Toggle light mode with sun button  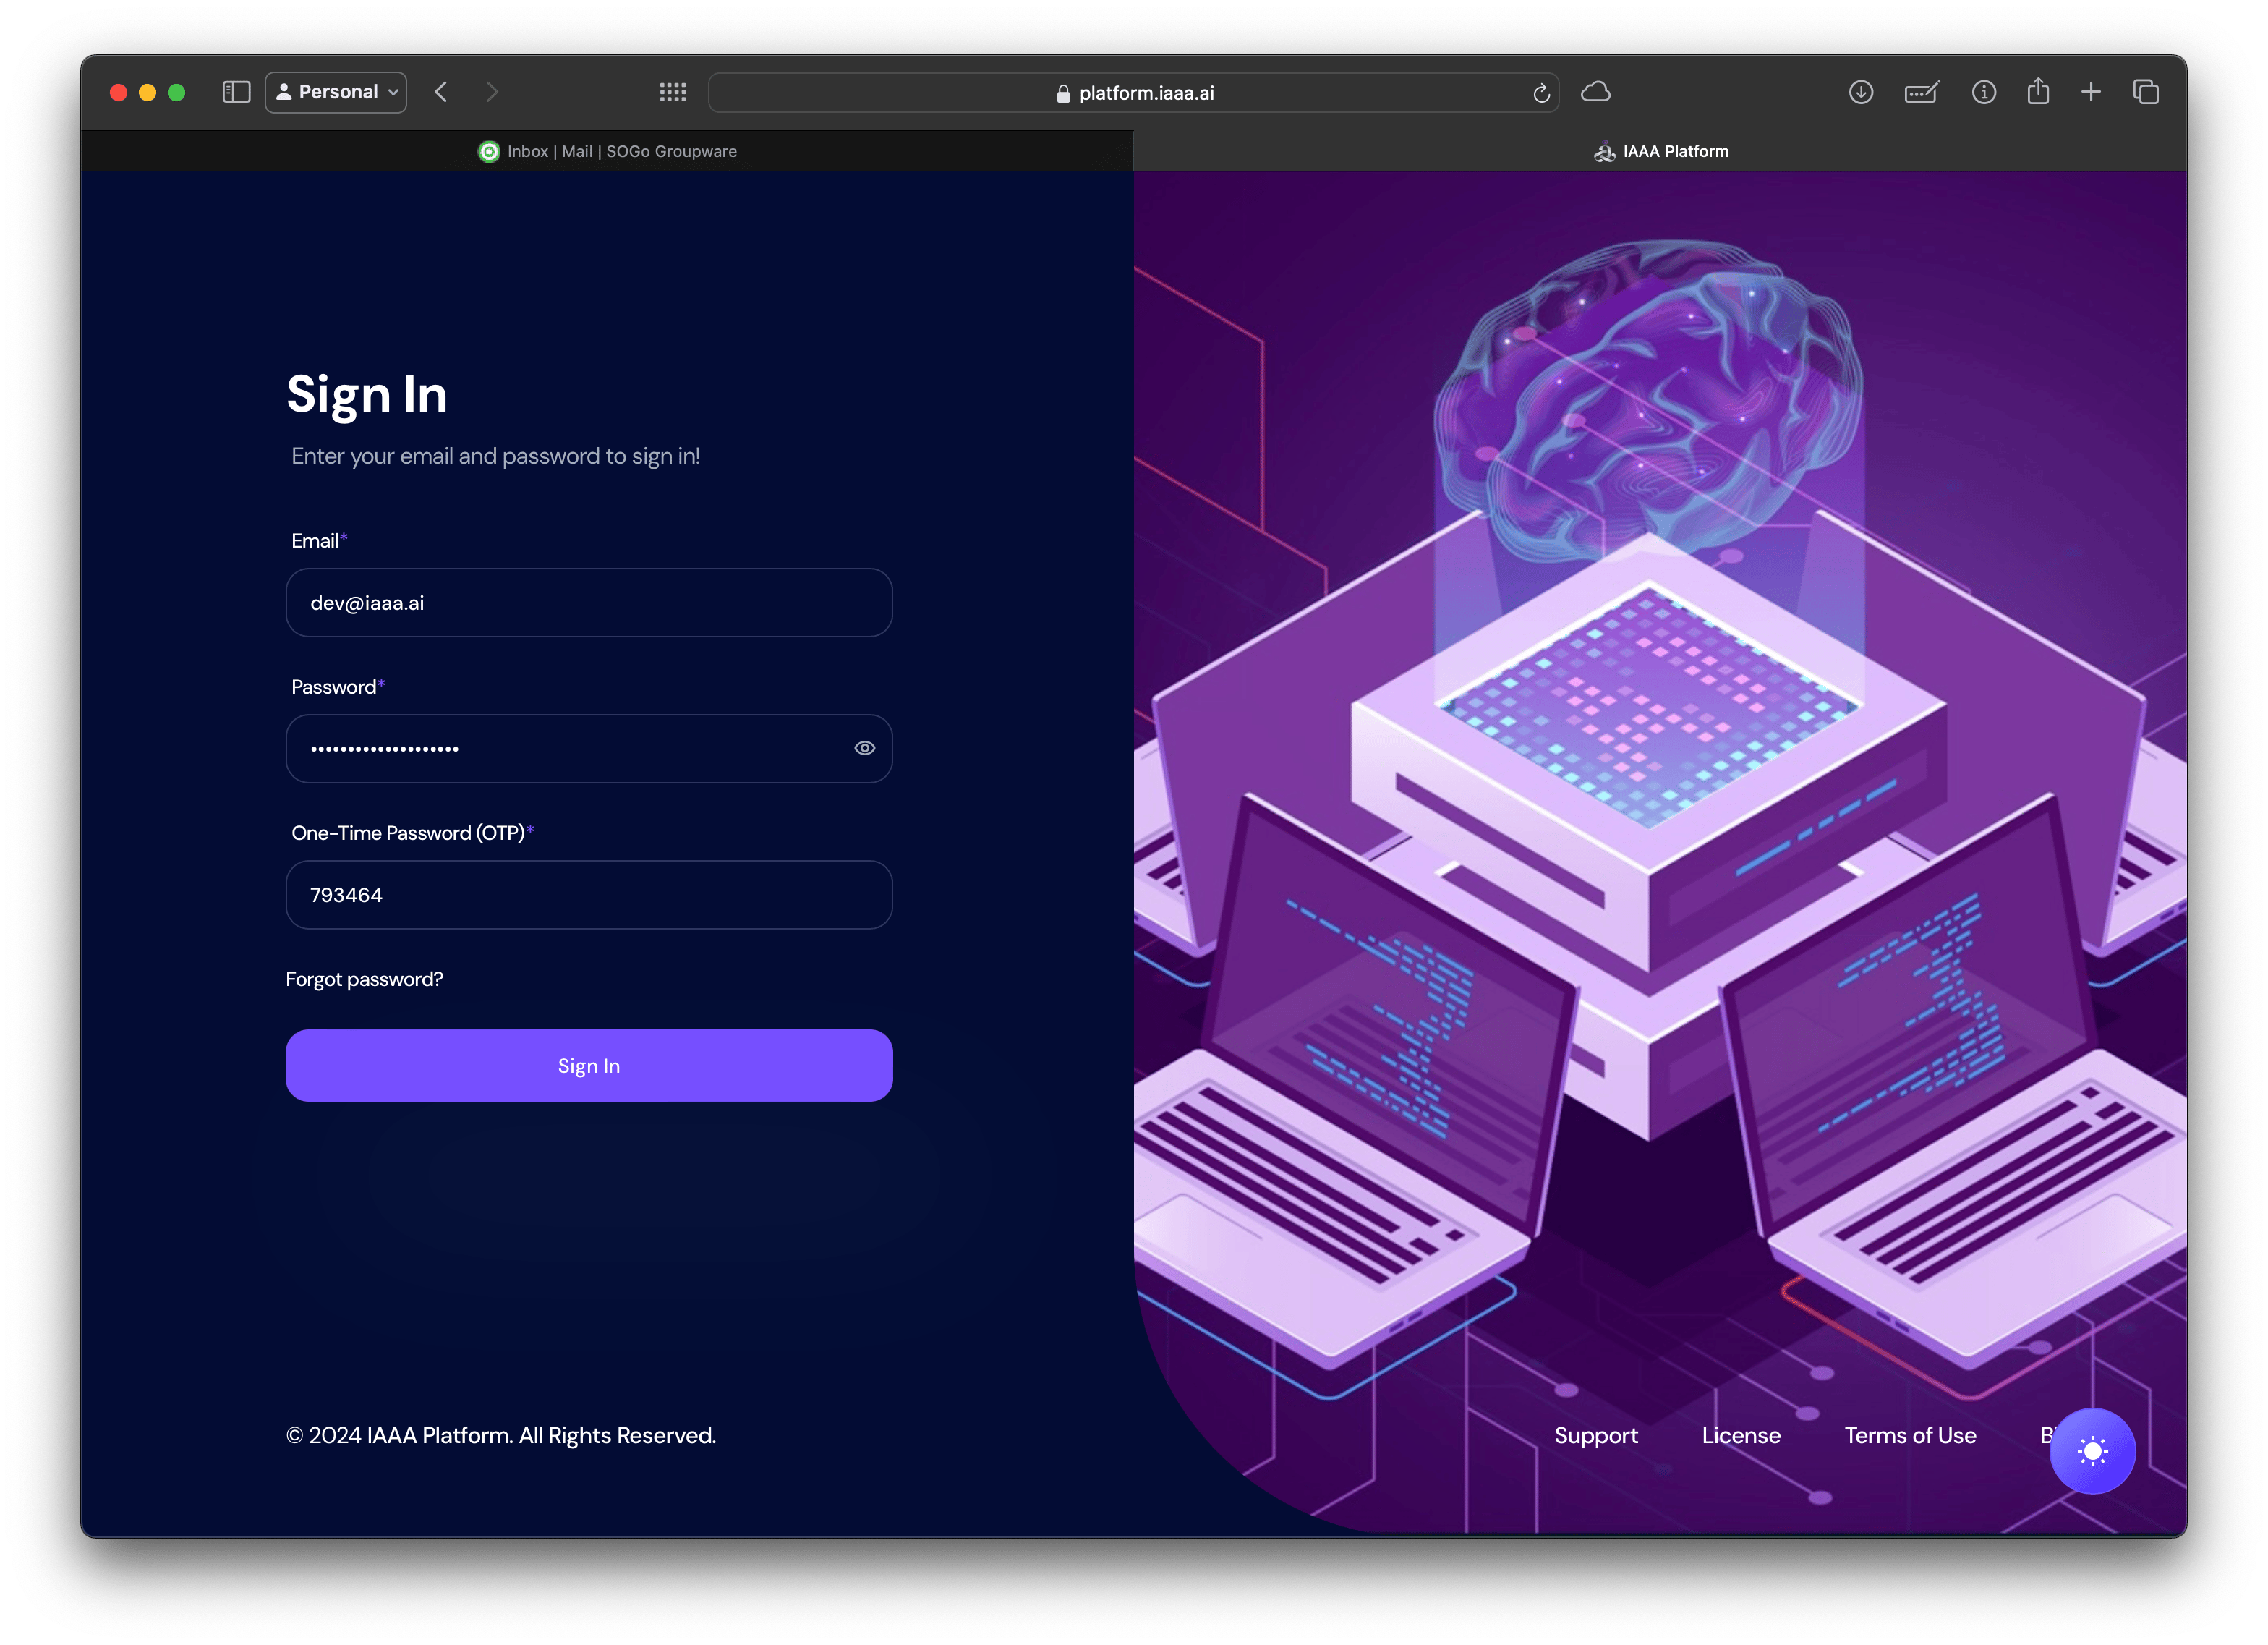click(2092, 1451)
